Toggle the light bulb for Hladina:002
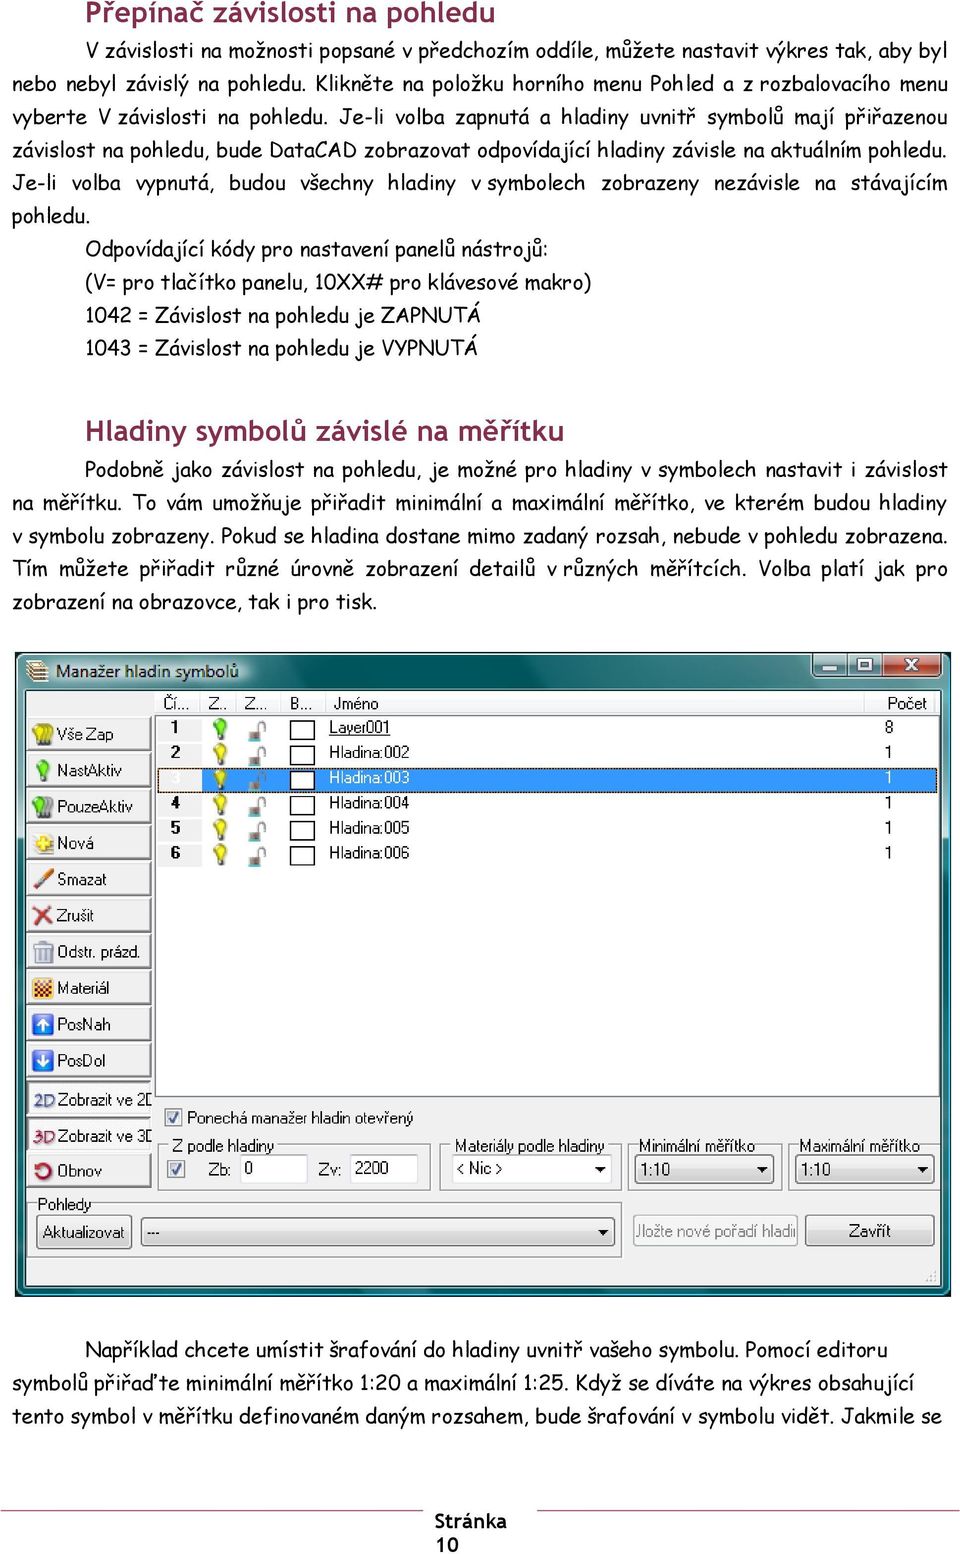Viewport: 960px width, 1554px height. (220, 753)
